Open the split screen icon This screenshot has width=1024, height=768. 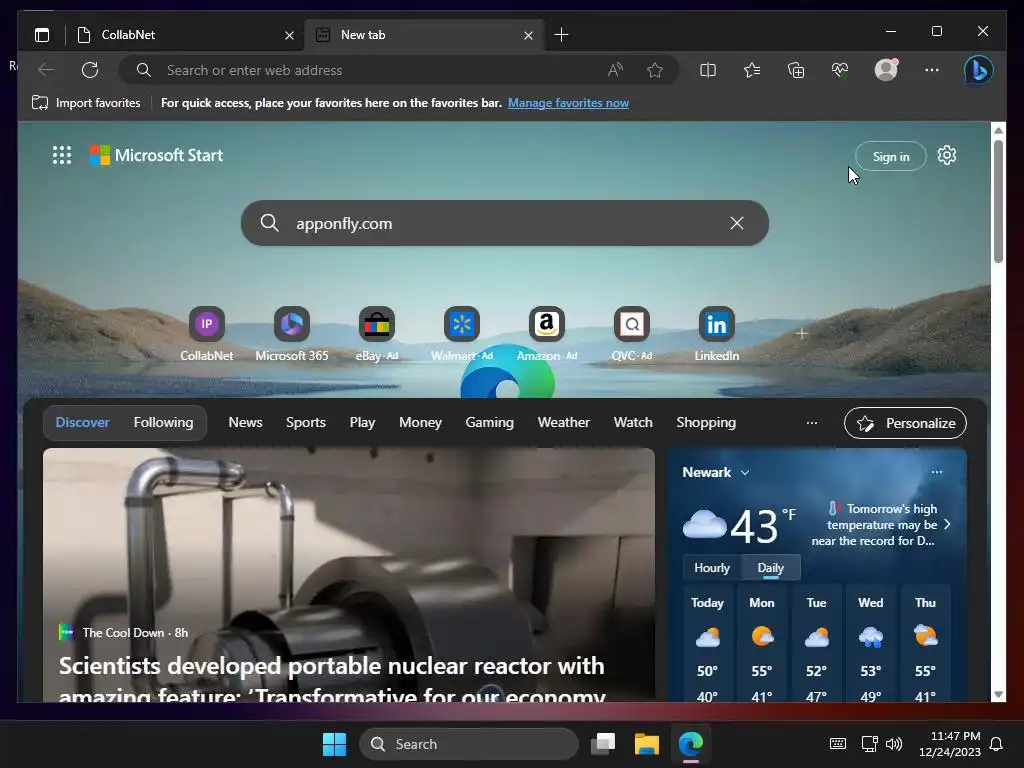[x=708, y=70]
